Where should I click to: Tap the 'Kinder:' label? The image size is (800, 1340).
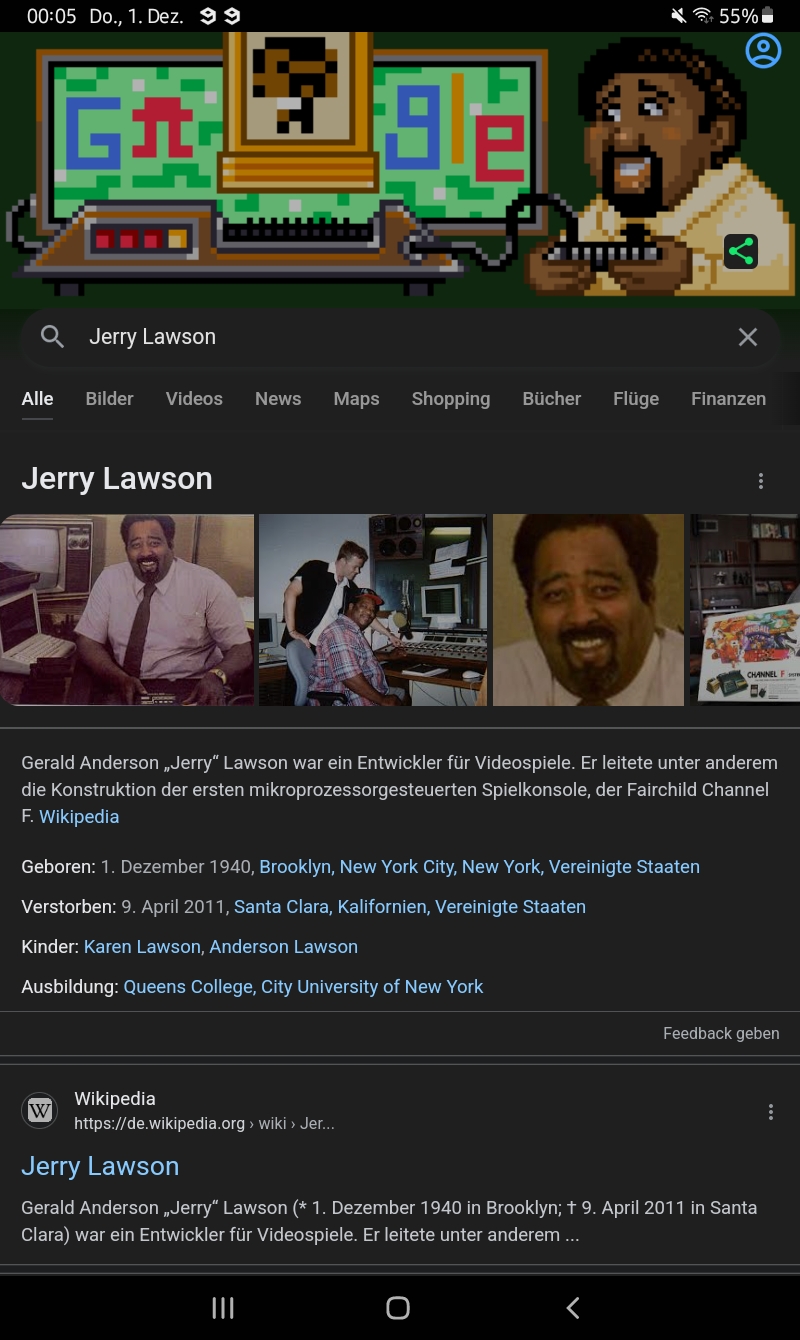point(50,947)
